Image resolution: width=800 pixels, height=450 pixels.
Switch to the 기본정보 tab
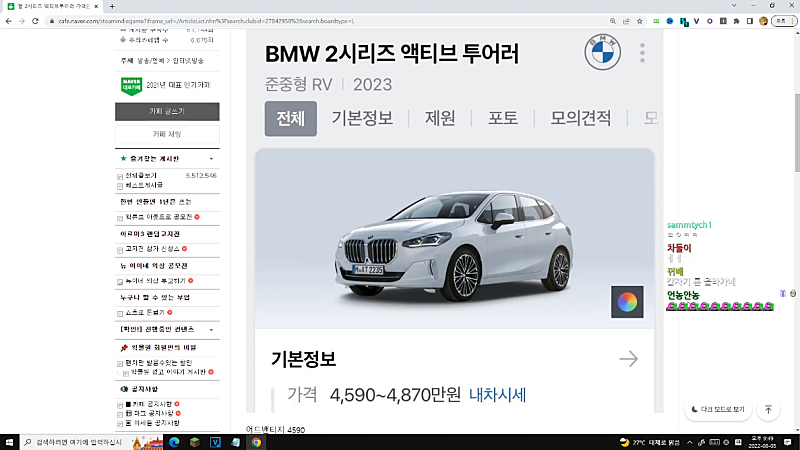point(362,118)
